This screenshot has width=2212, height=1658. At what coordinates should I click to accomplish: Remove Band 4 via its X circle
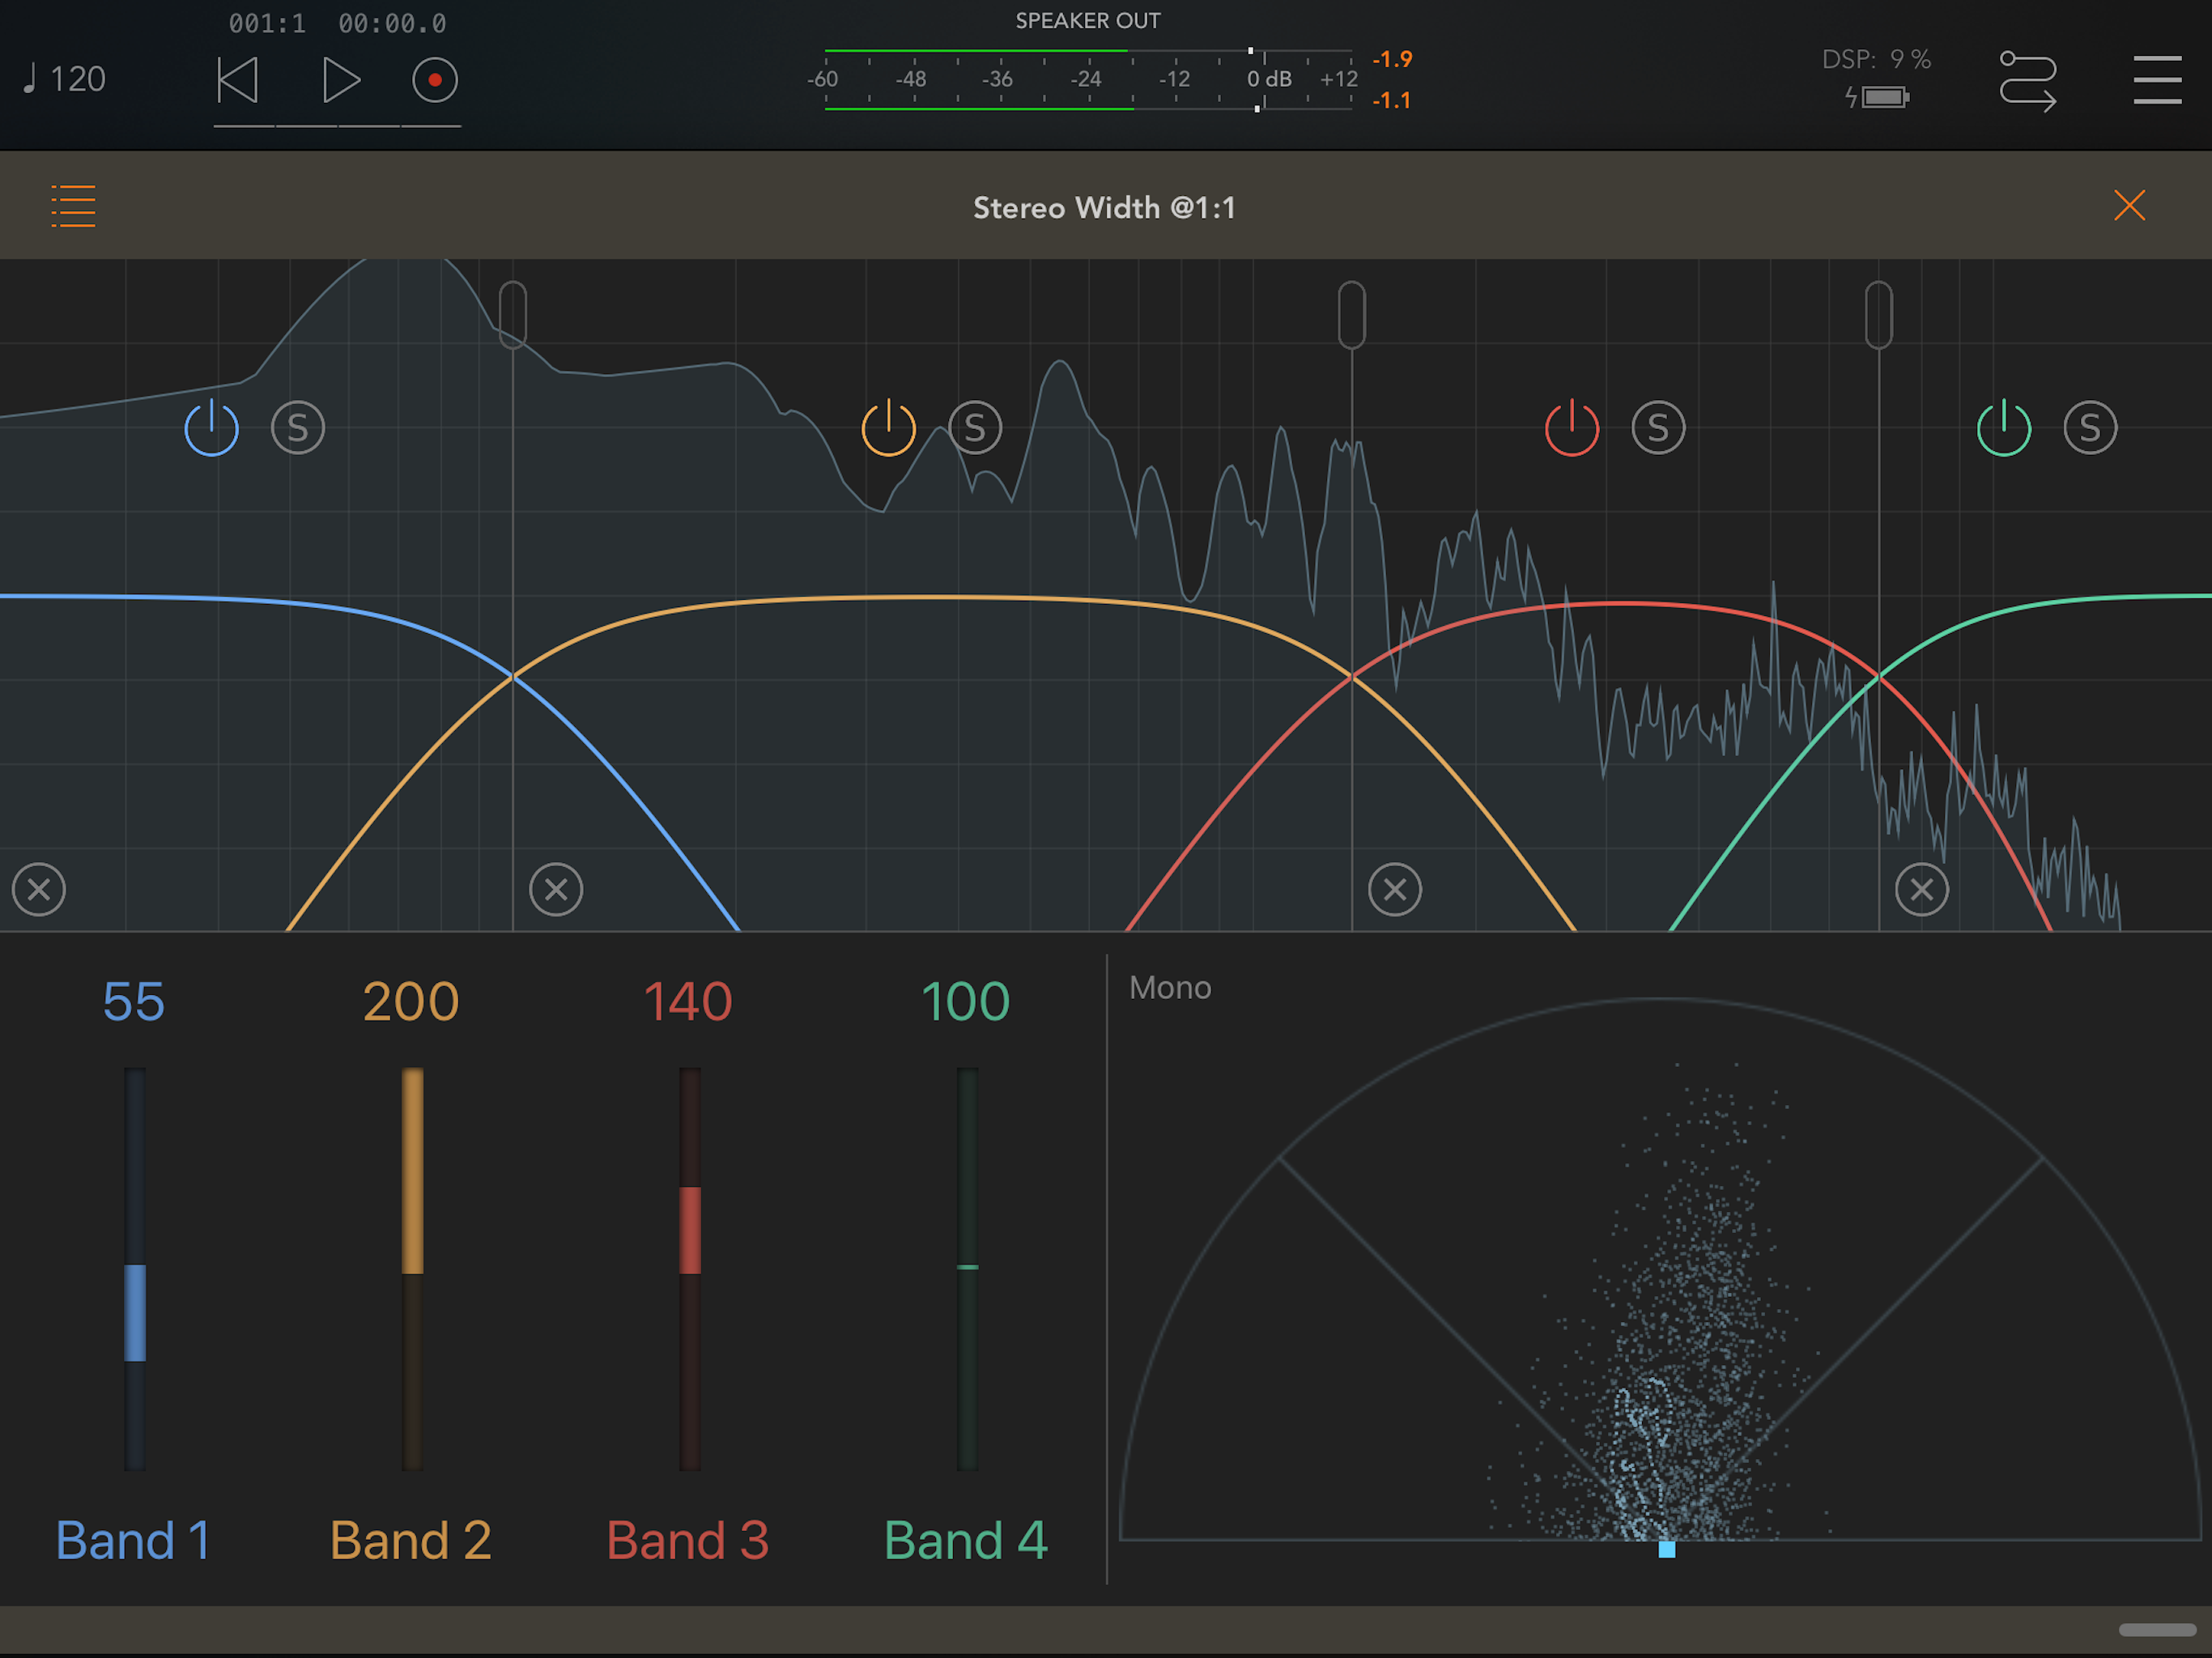pyautogui.click(x=1921, y=889)
